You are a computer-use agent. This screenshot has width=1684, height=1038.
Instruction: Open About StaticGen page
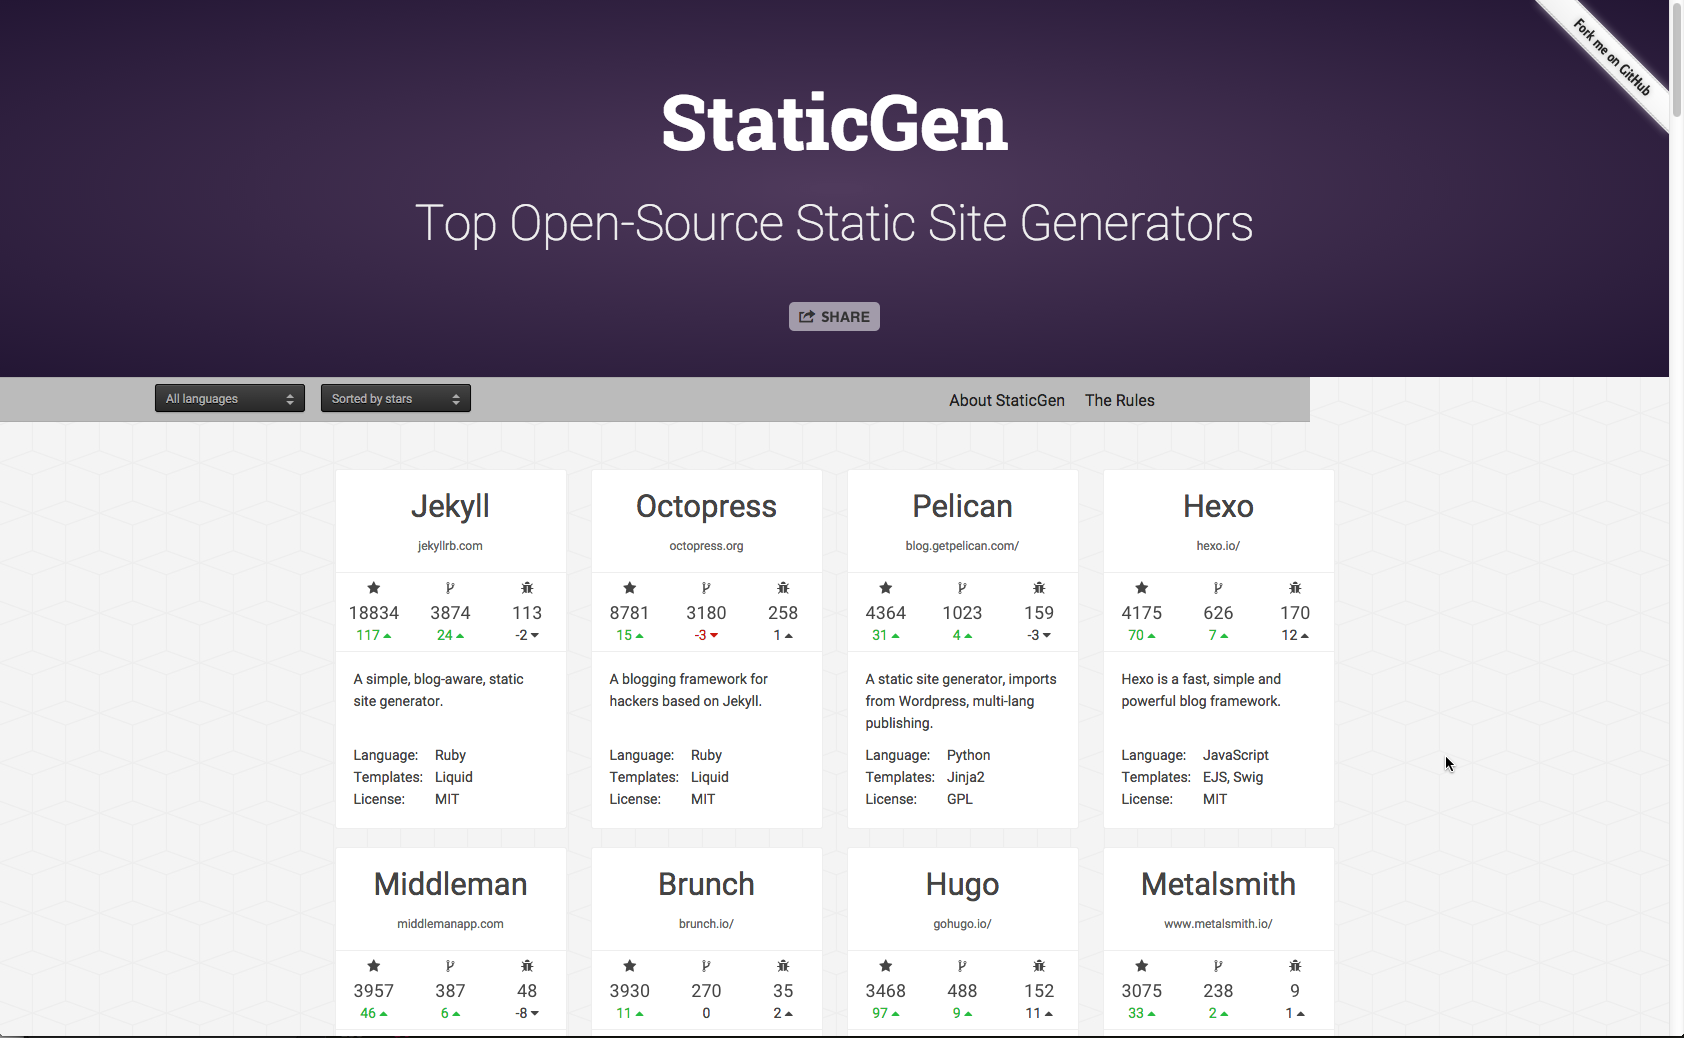[1006, 400]
